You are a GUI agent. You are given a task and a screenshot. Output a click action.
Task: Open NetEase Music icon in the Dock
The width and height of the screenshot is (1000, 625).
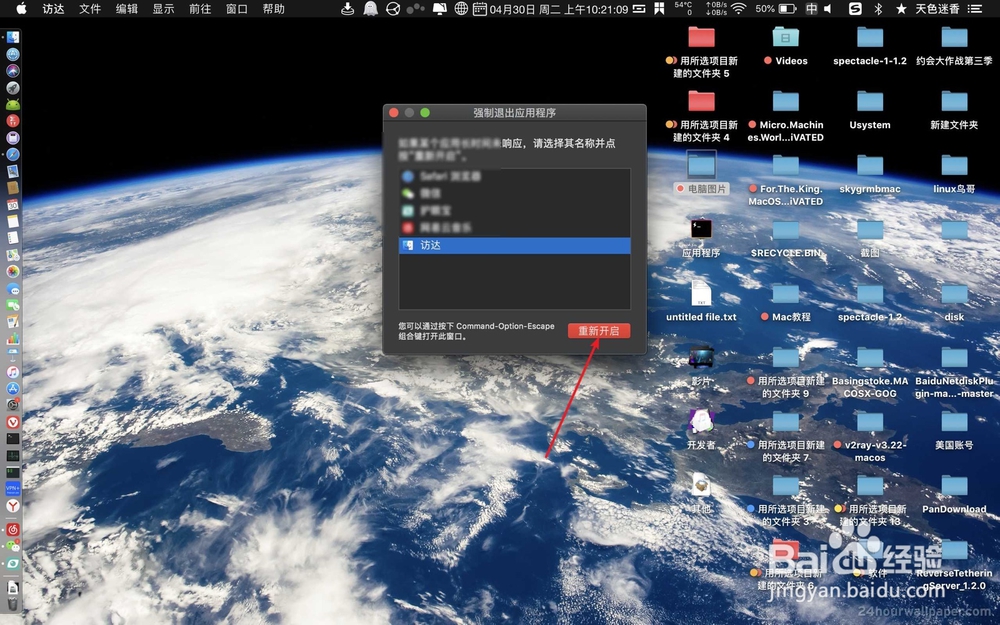13,529
